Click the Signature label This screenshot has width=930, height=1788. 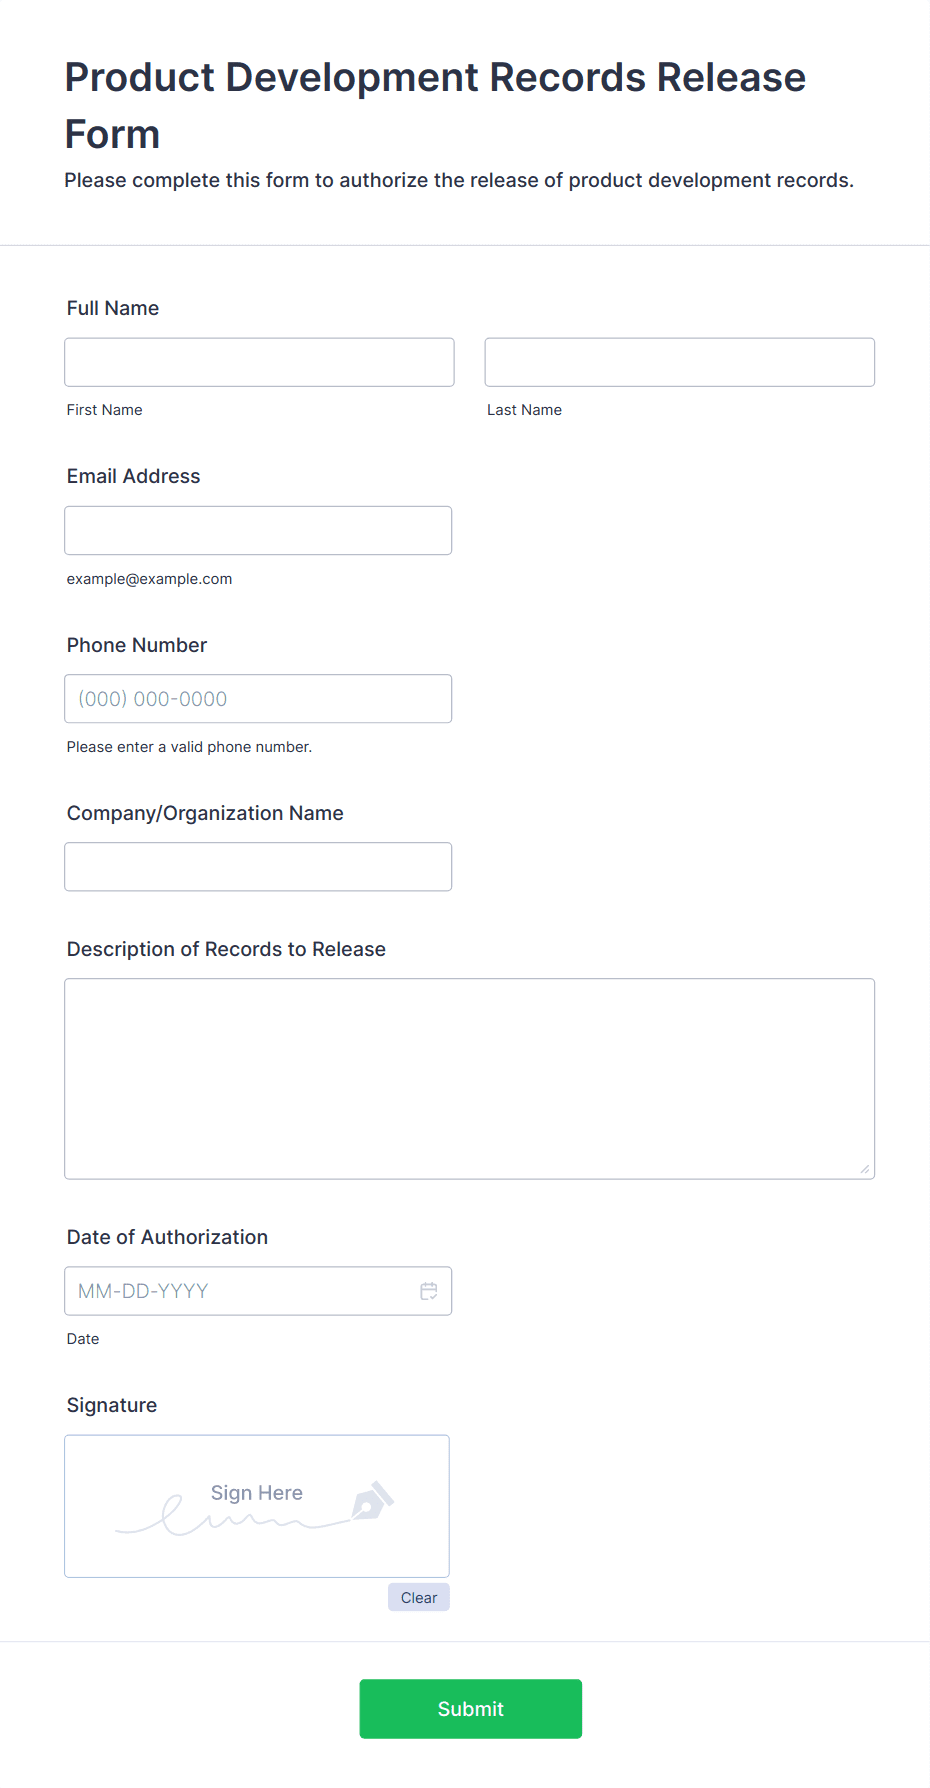click(112, 1405)
